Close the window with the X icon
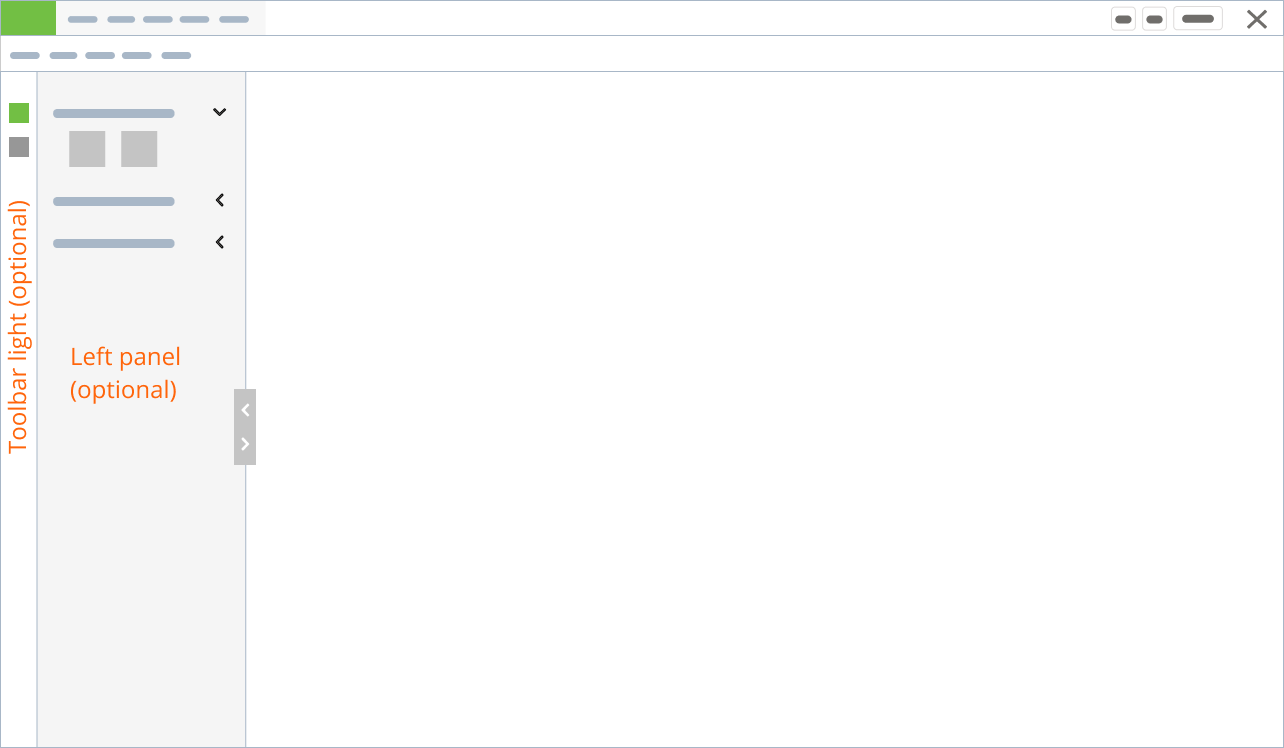This screenshot has height=748, width=1284. pos(1257,19)
